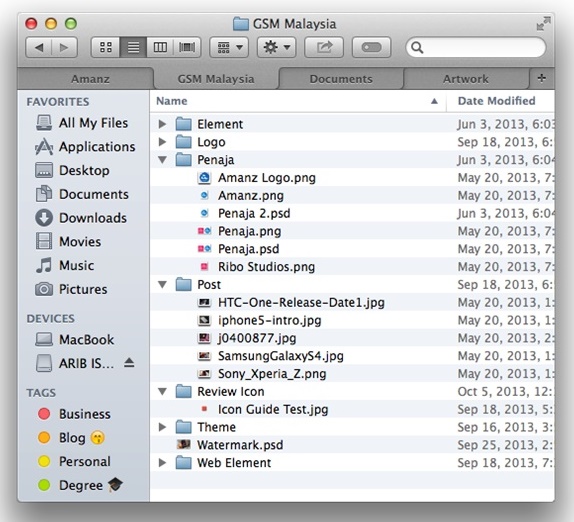The height and width of the screenshot is (522, 574).
Task: Select the green Degree tag
Action: point(80,485)
